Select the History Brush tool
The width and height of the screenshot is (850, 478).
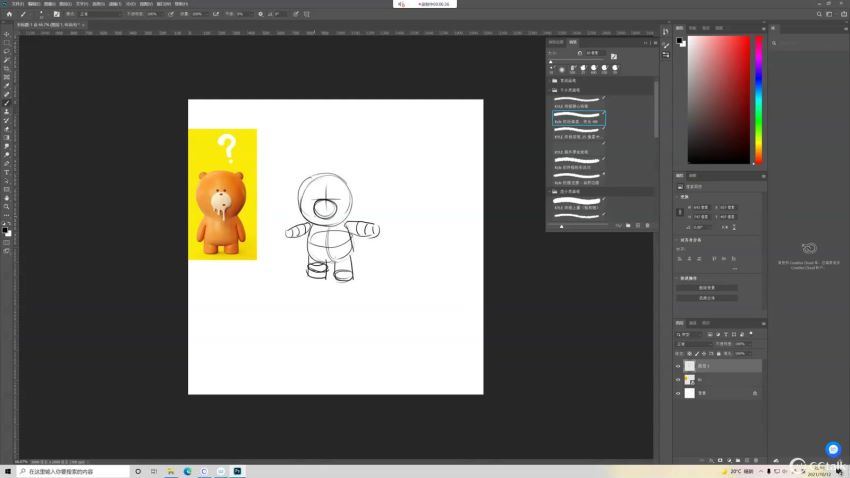[x=7, y=120]
